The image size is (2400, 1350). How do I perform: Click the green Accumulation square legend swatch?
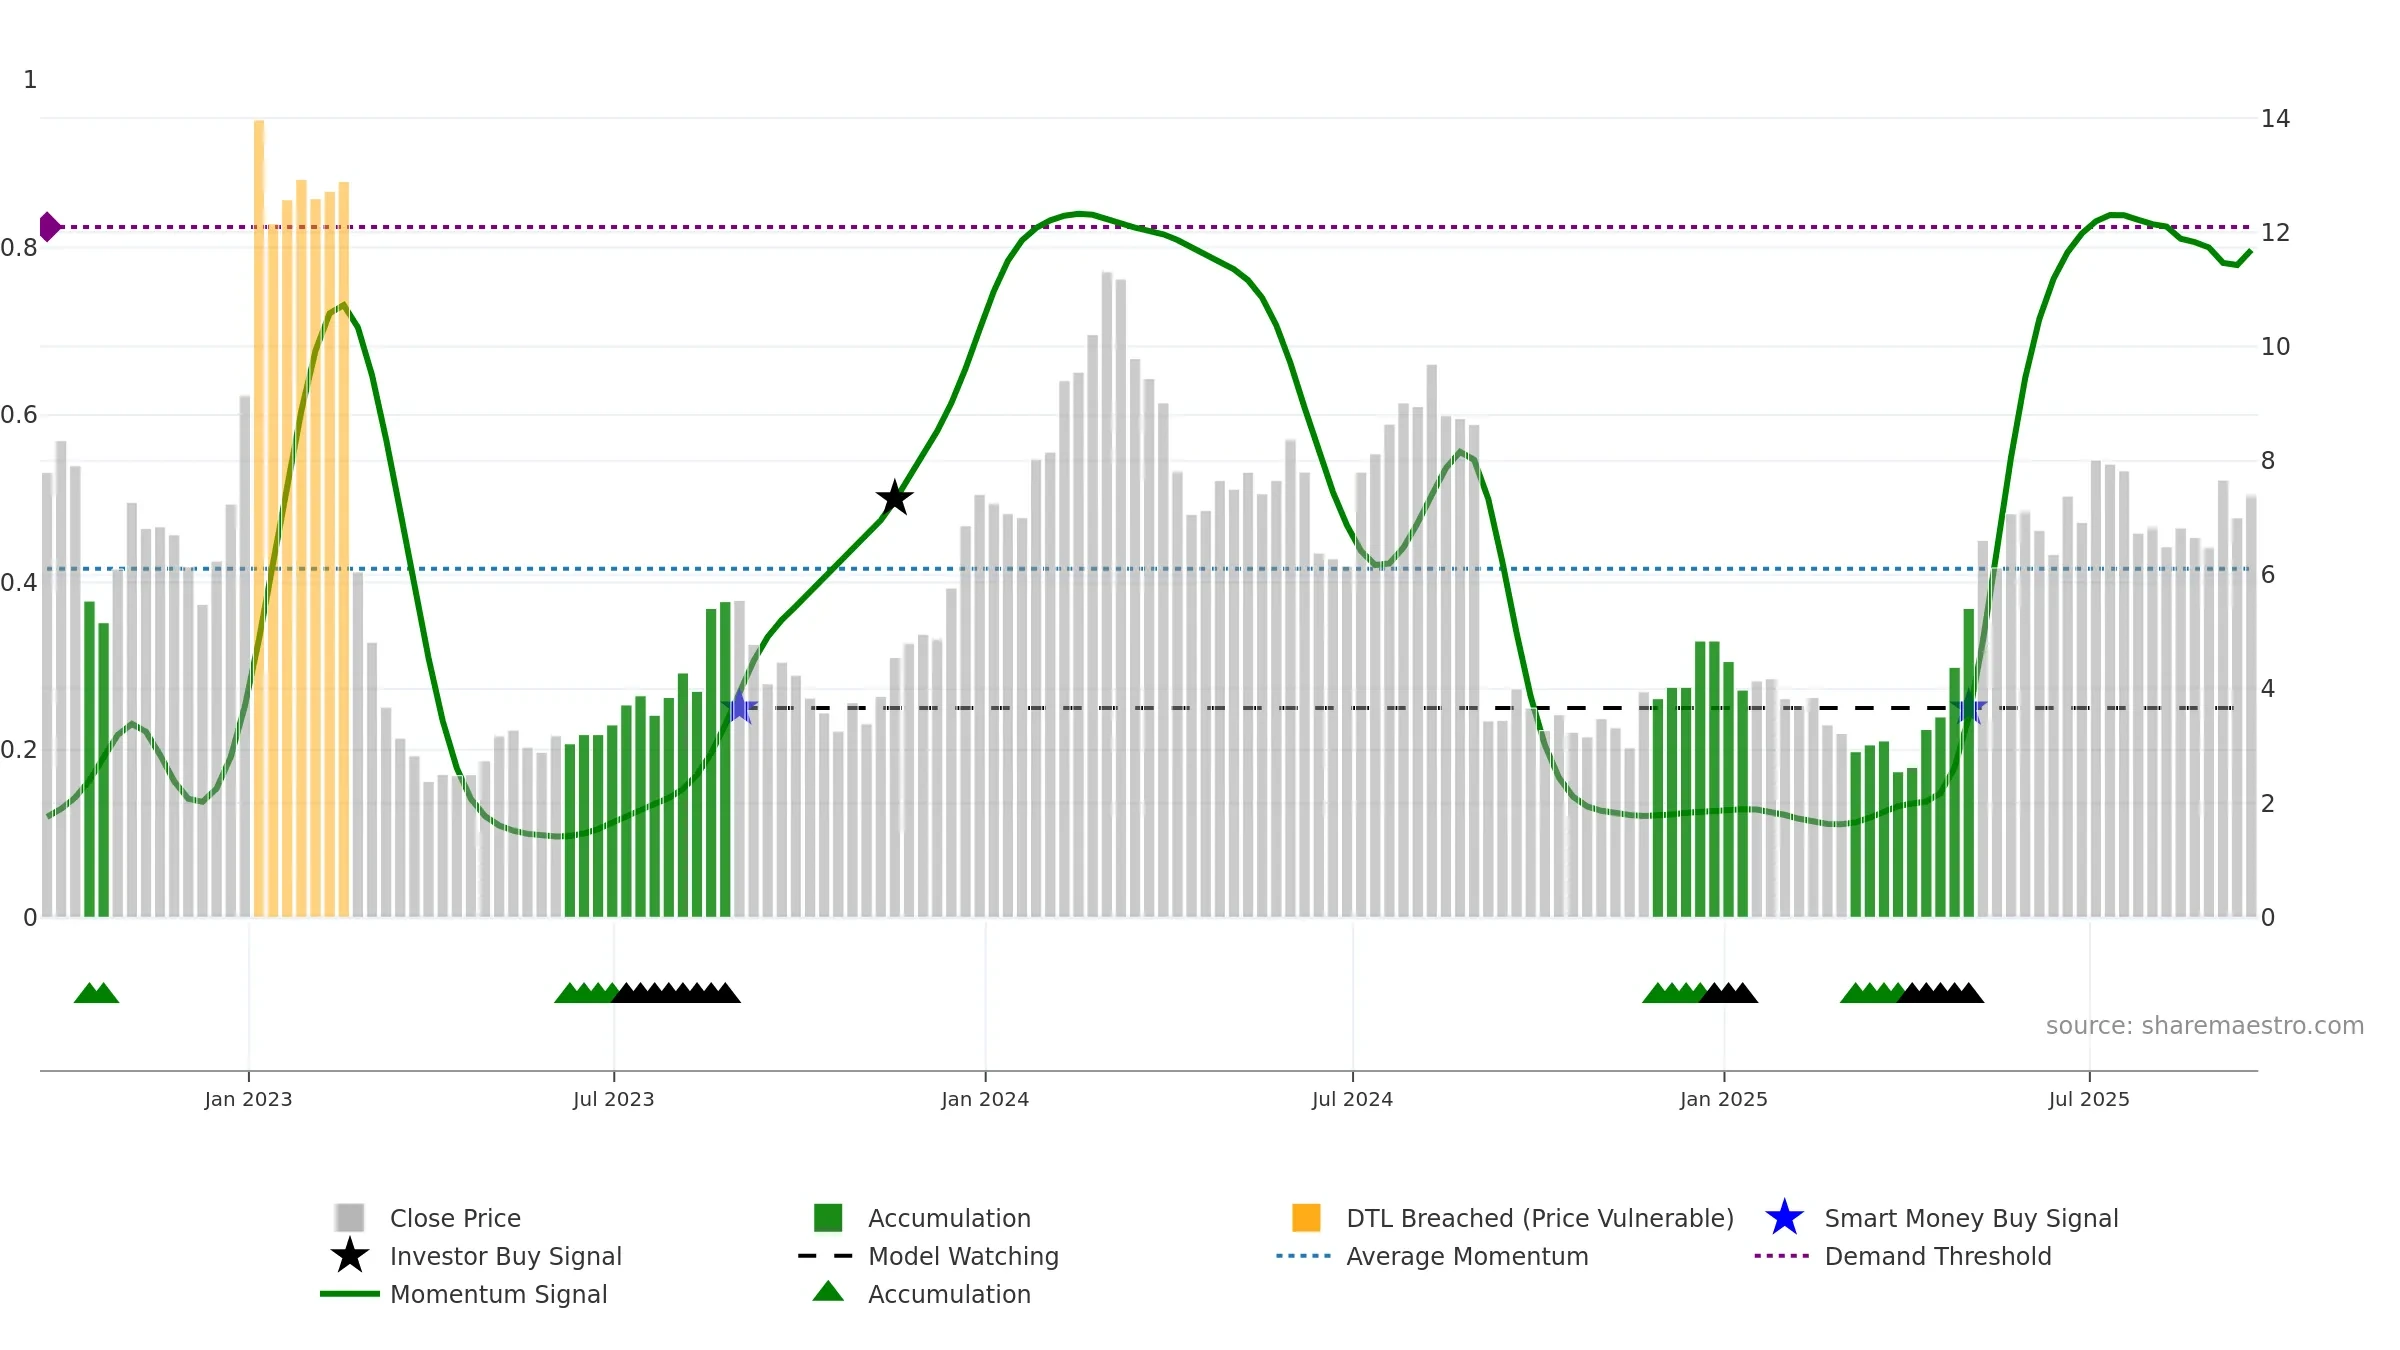(828, 1217)
